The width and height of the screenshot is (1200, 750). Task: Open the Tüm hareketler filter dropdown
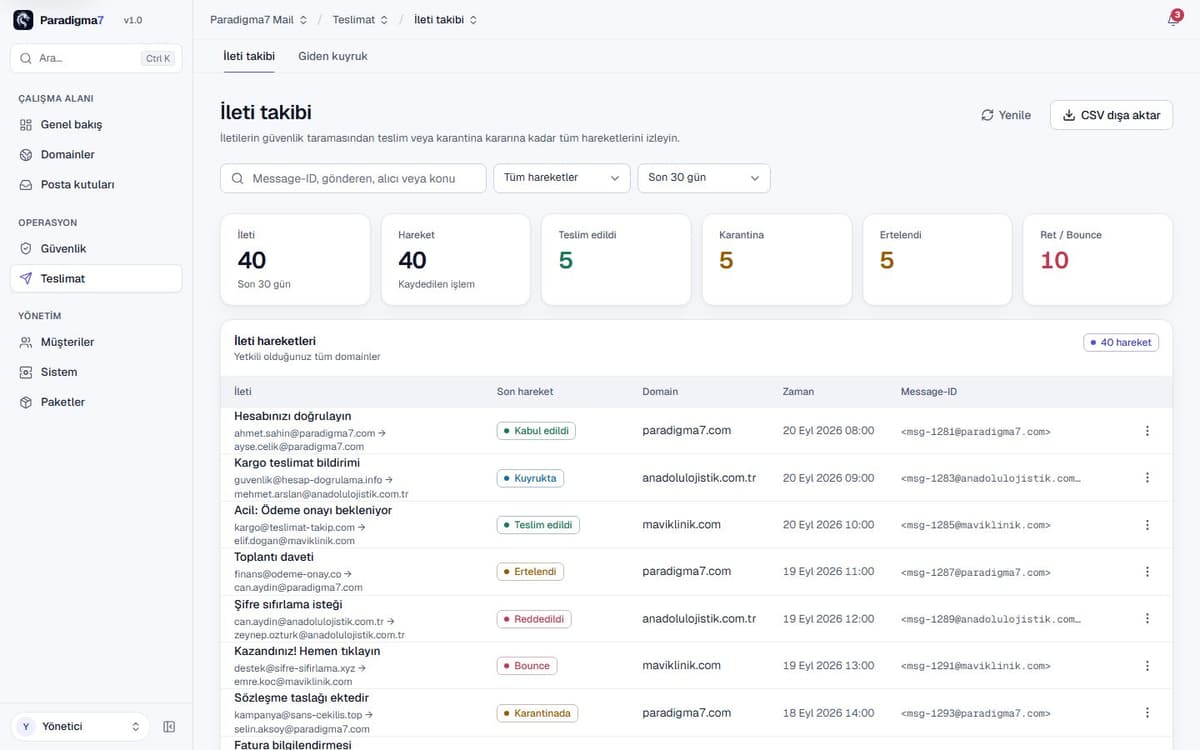pyautogui.click(x=562, y=178)
